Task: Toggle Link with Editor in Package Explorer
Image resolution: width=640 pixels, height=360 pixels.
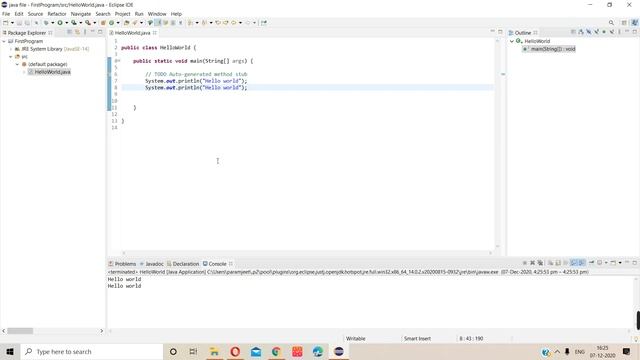Action: click(77, 32)
